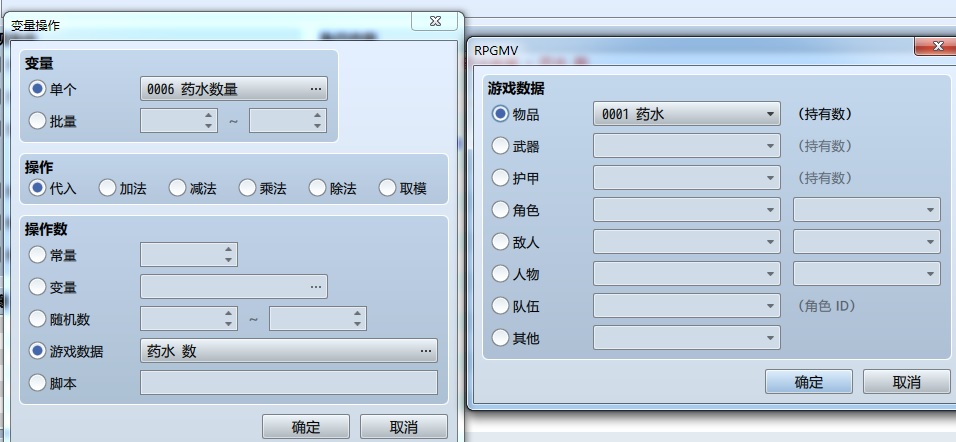The height and width of the screenshot is (442, 956).
Task: Select 角色 in the 游戏数据 dialog
Action: 500,210
